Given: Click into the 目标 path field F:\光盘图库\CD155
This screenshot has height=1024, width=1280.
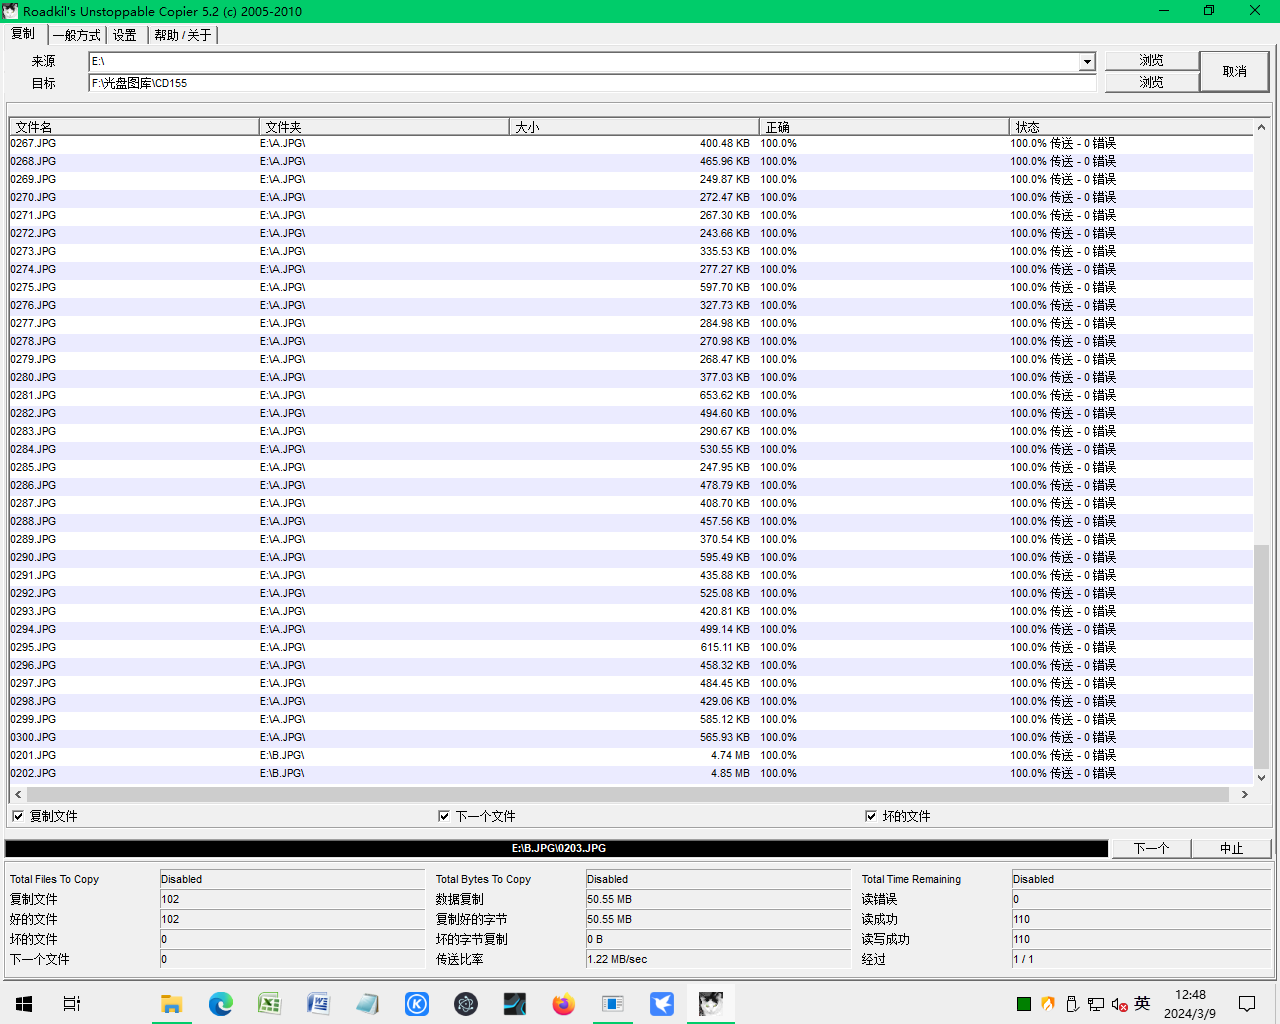Looking at the screenshot, I should [x=592, y=83].
